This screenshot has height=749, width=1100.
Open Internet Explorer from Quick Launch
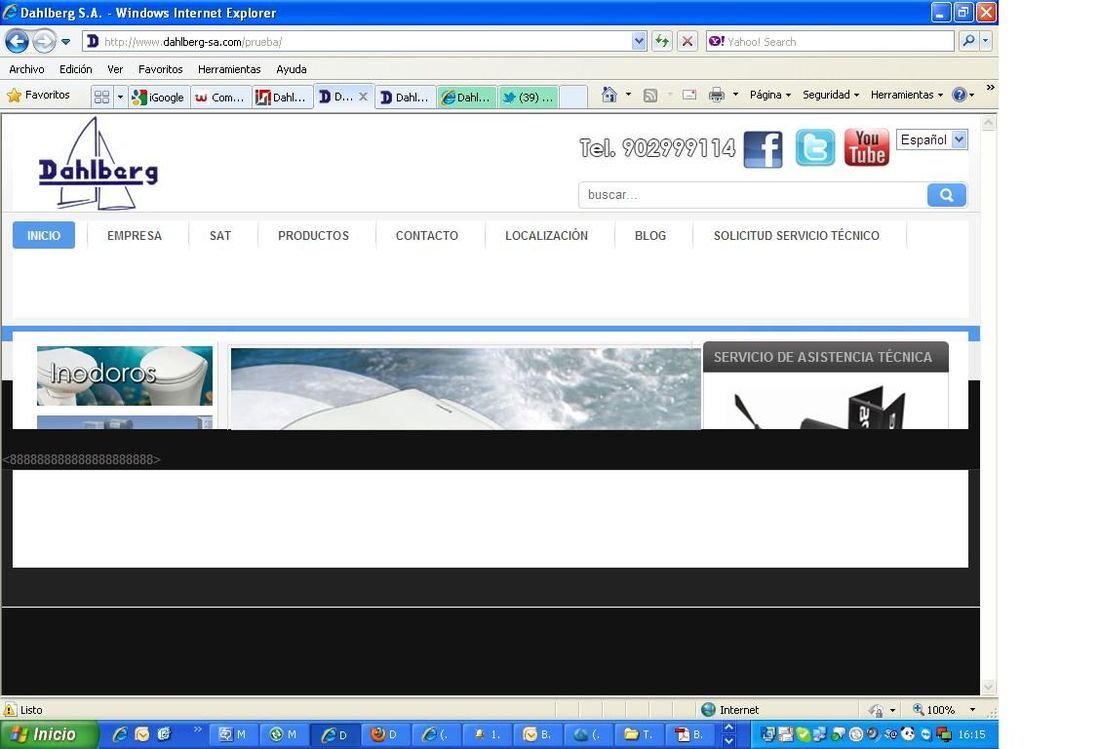(x=120, y=734)
